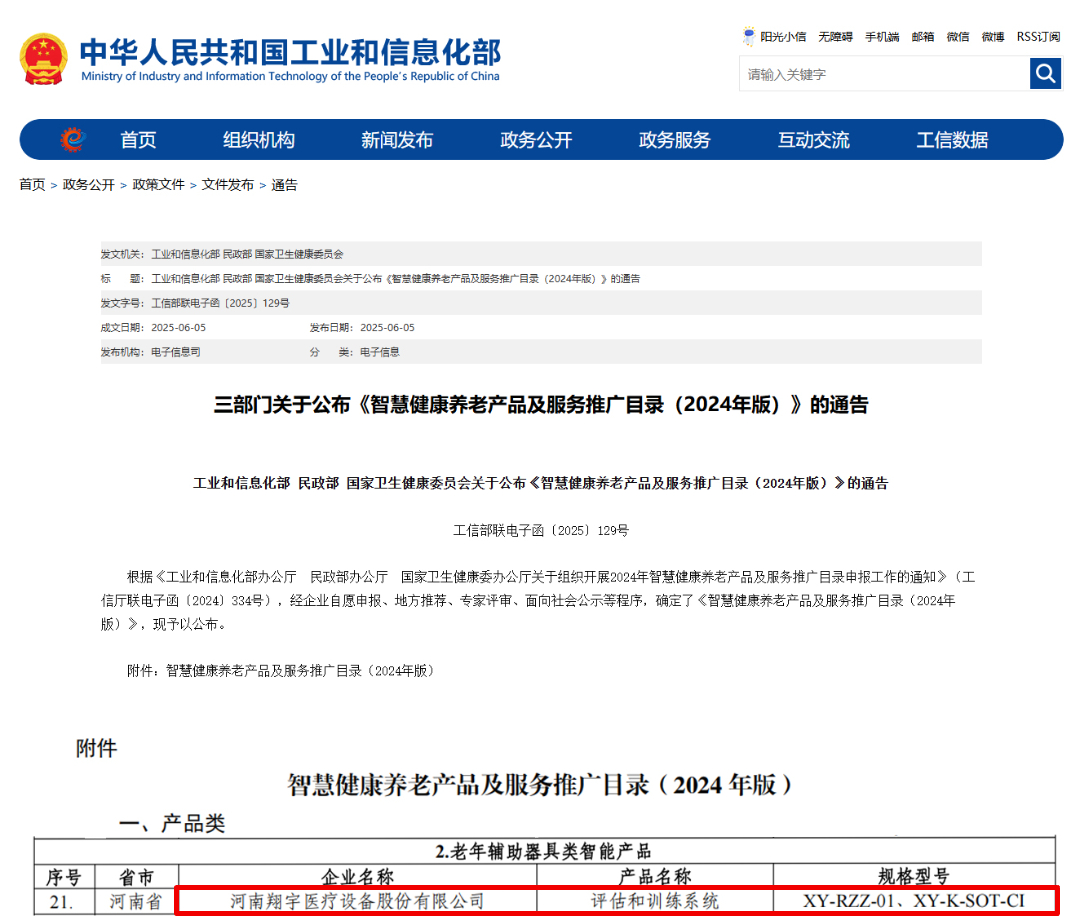Click the 一、产品类 section heading

tap(172, 823)
